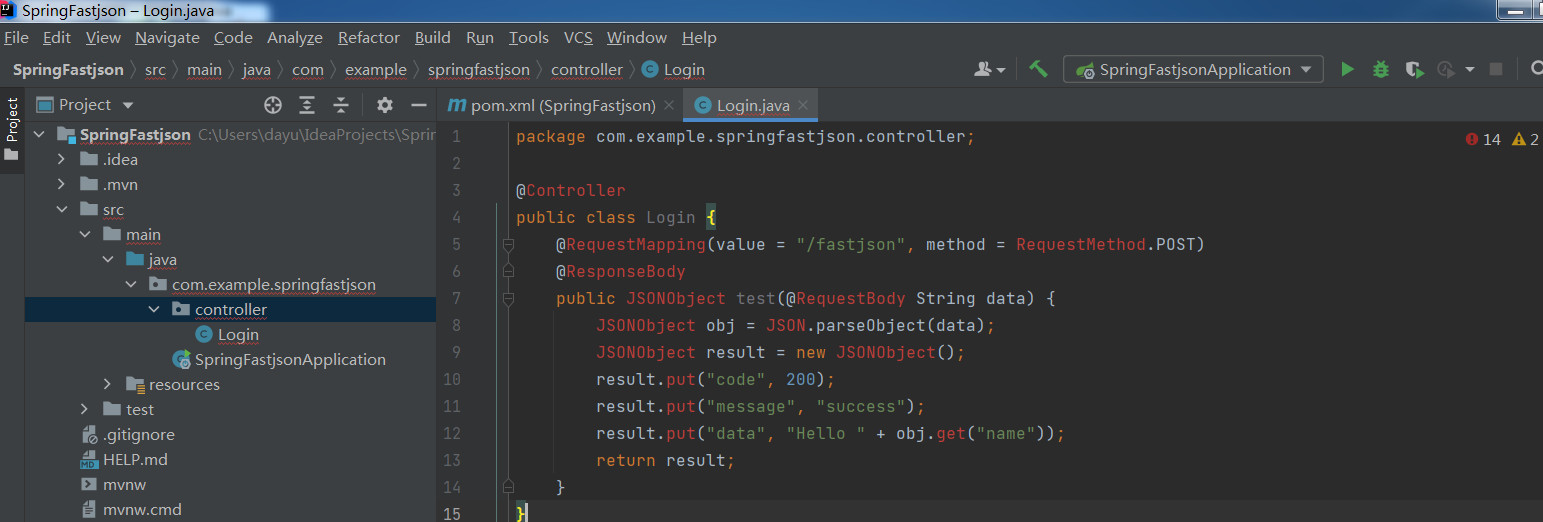Expand the .mvn folder

[61, 185]
